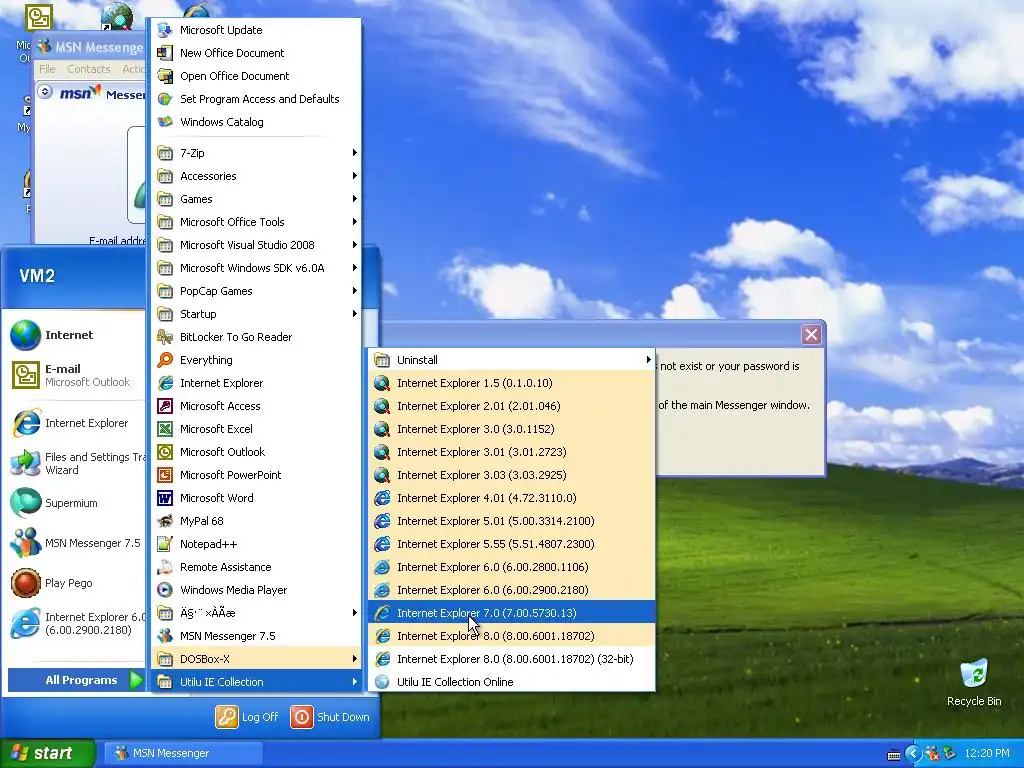
Task: Open Remote Assistance
Action: pyautogui.click(x=257, y=567)
